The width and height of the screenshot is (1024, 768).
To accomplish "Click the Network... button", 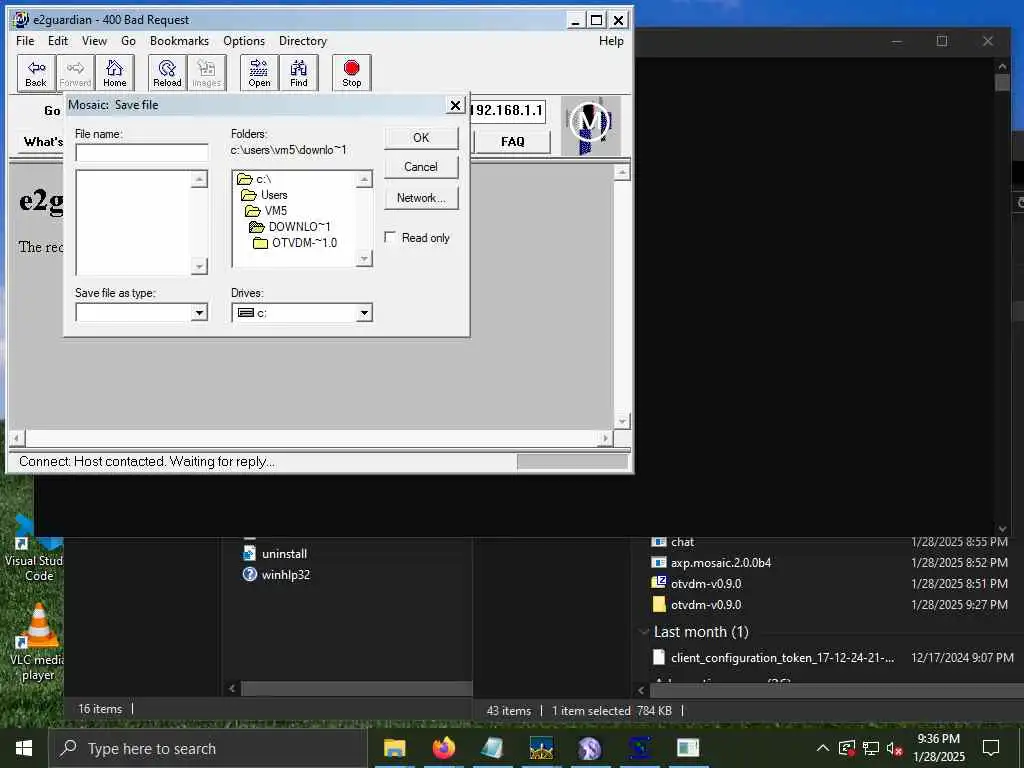I will coord(421,198).
